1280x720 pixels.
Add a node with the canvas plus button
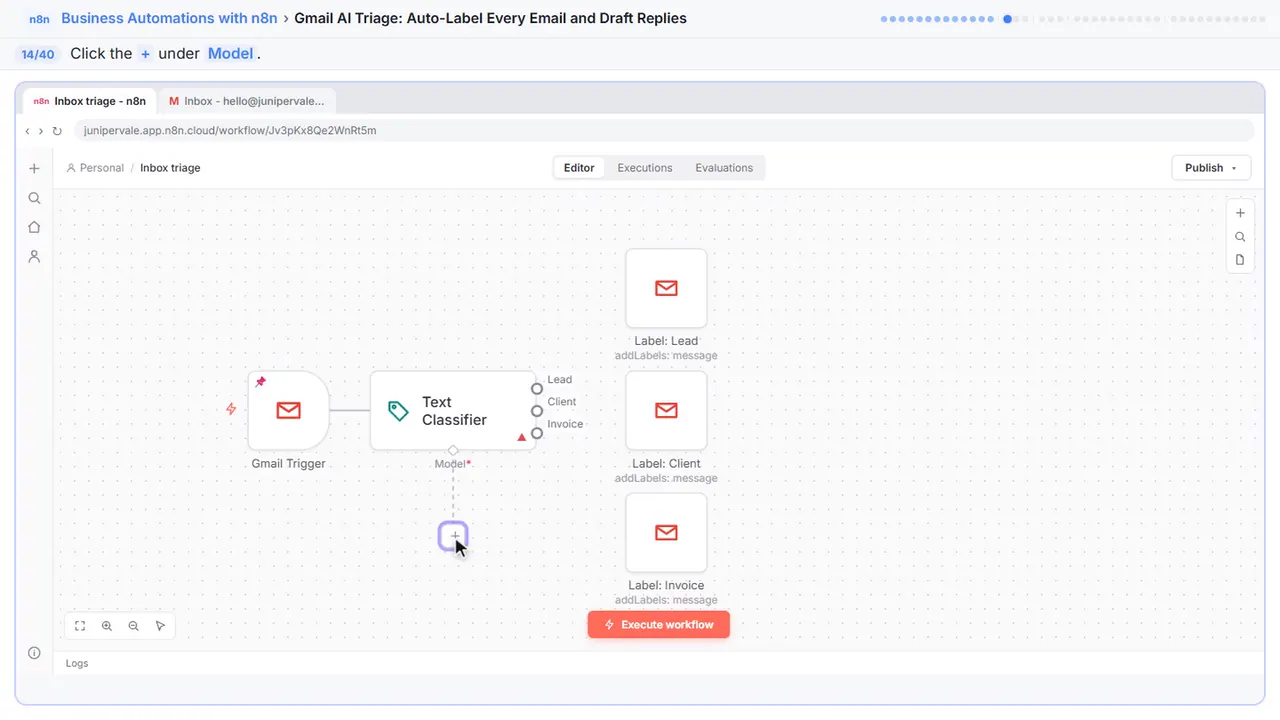pyautogui.click(x=1240, y=213)
